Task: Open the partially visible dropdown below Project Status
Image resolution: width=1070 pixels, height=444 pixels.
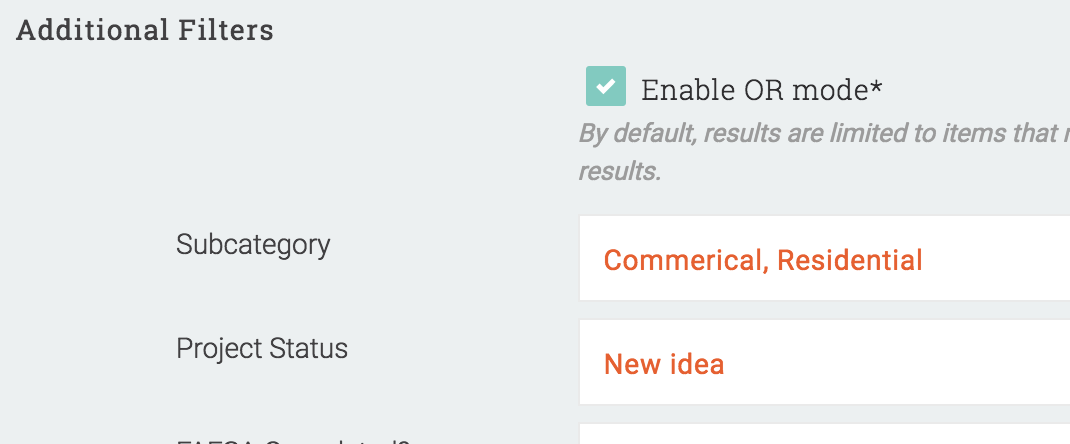Action: click(824, 435)
